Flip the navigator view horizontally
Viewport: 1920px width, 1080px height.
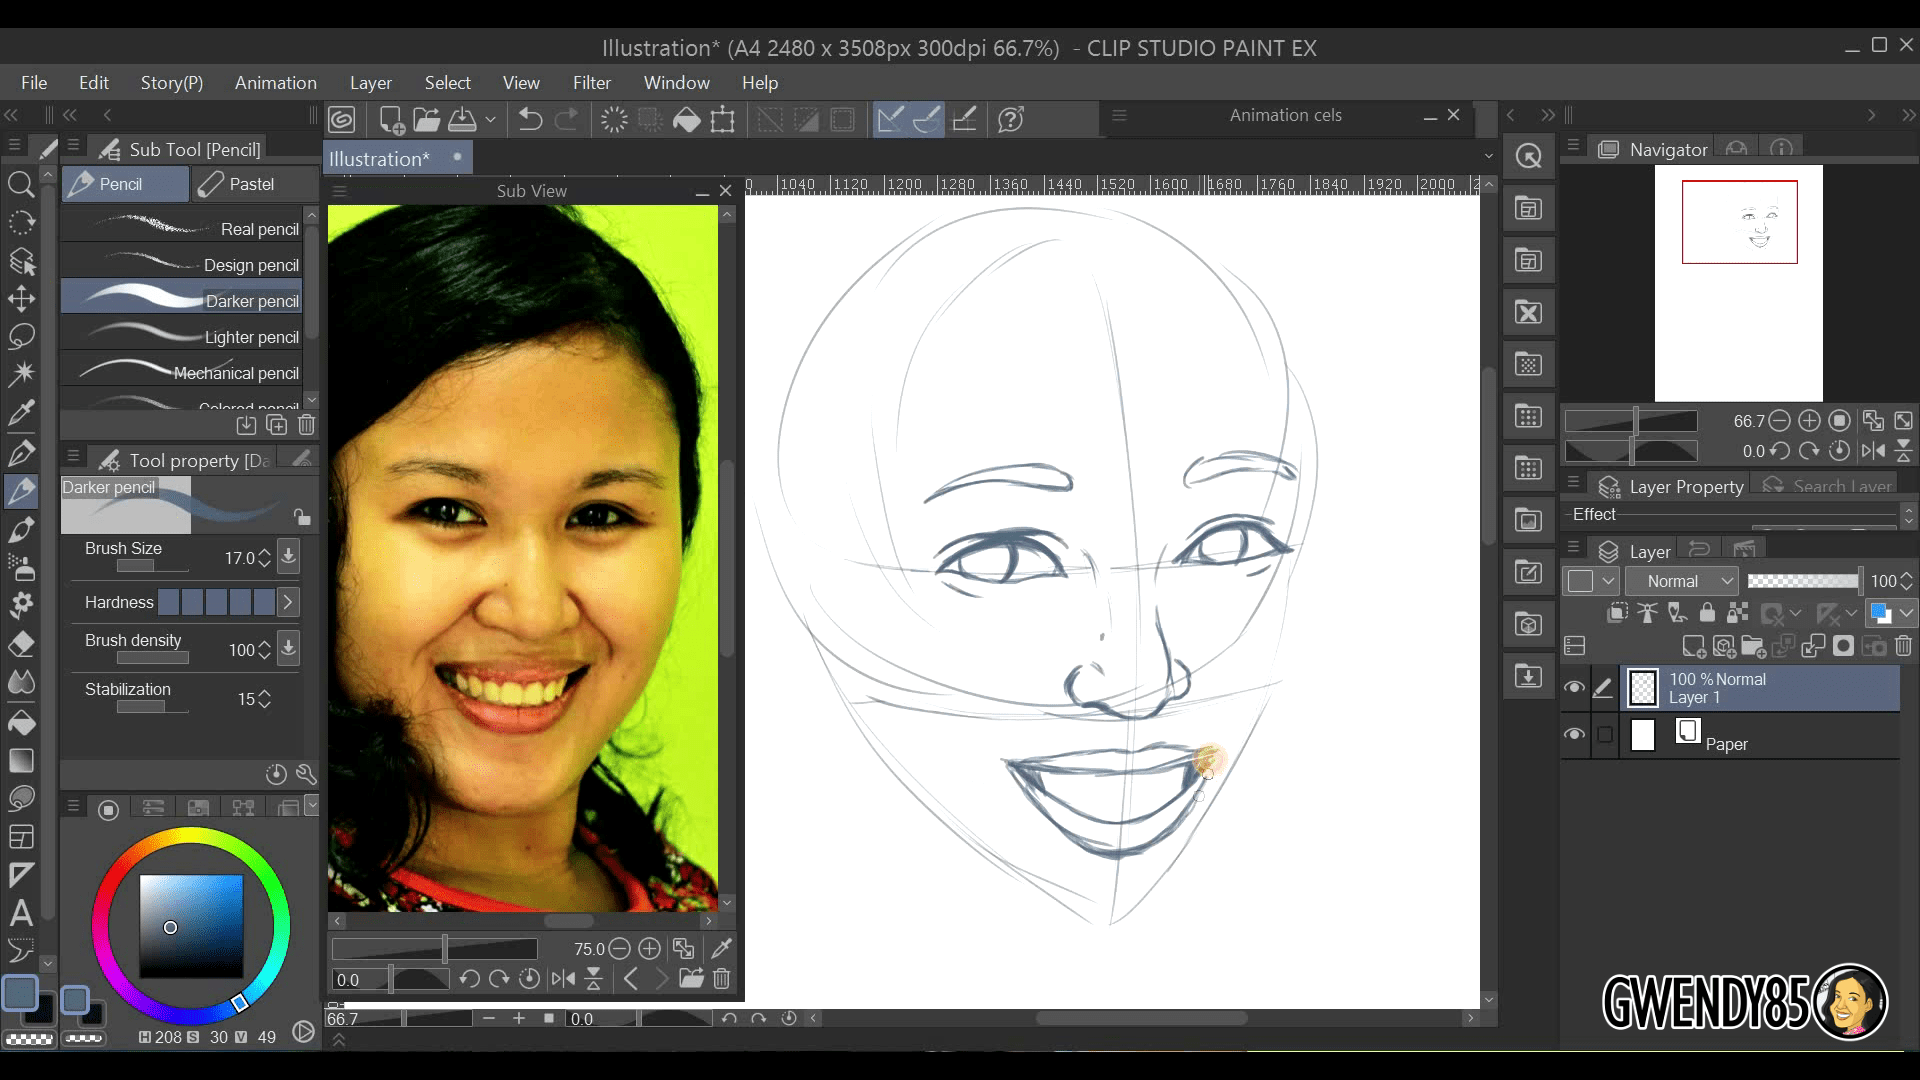[1873, 451]
